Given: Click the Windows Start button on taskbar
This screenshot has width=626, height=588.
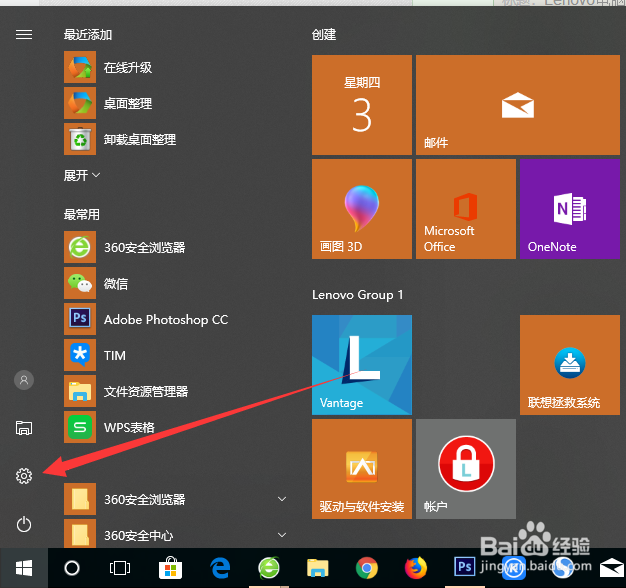Looking at the screenshot, I should [24, 568].
